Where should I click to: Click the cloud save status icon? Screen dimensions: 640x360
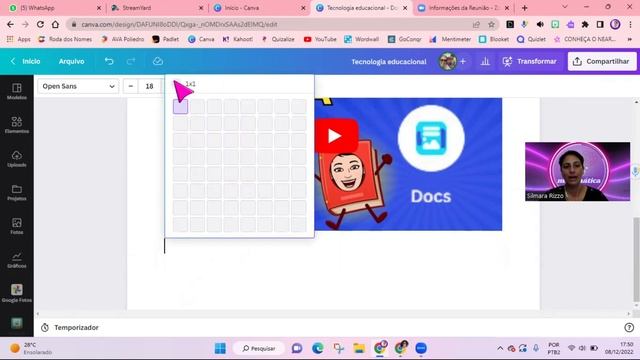pyautogui.click(x=158, y=61)
